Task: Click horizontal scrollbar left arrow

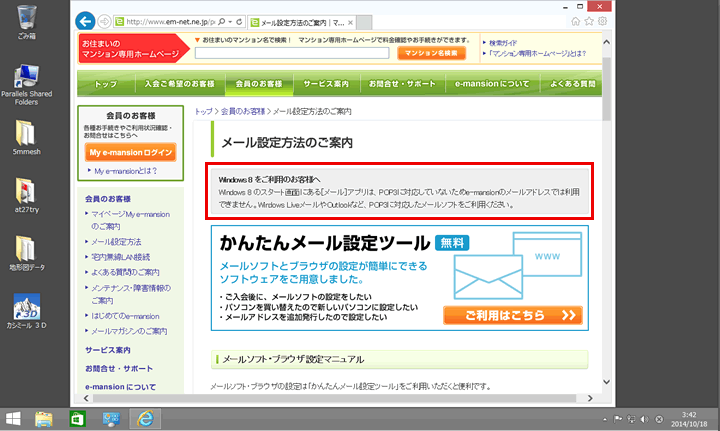Action: 86,398
